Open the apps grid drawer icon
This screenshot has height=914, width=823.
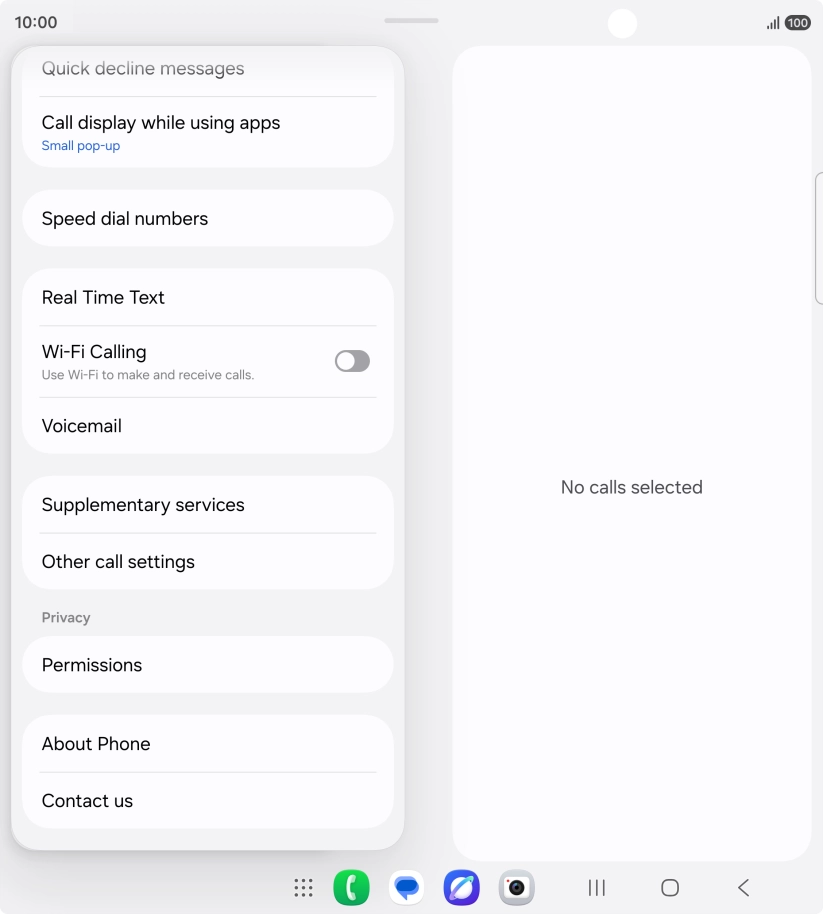[303, 888]
